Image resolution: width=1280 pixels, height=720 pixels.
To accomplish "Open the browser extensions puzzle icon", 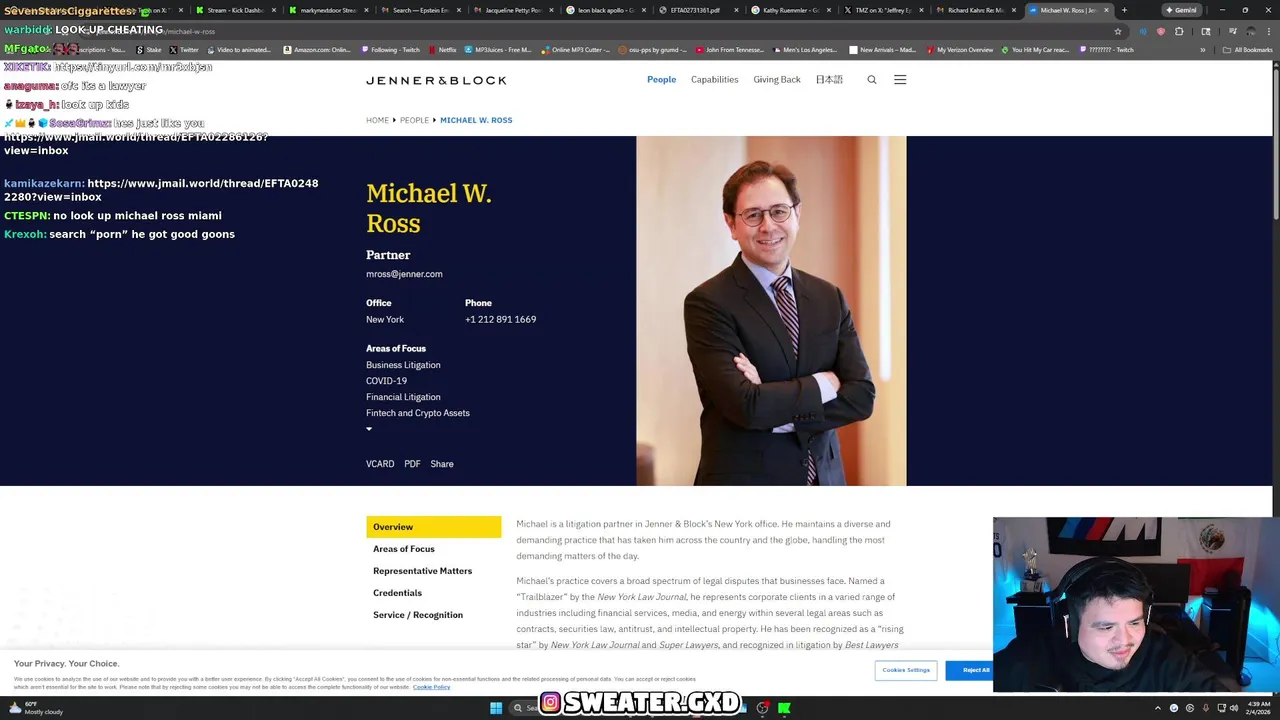I will (1179, 31).
